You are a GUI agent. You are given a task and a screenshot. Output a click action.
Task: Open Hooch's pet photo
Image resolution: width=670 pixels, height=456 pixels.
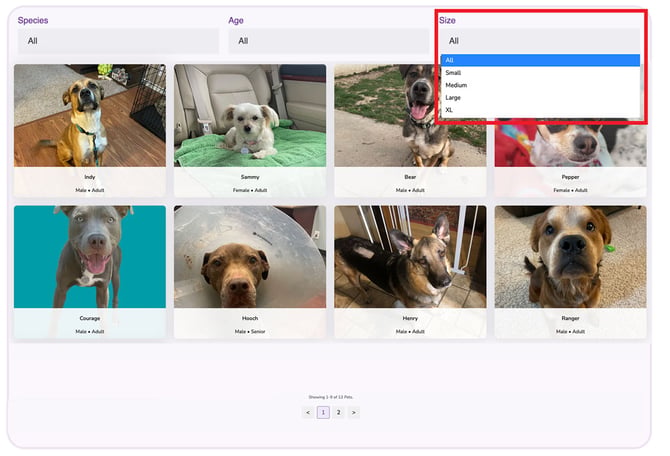pos(250,257)
